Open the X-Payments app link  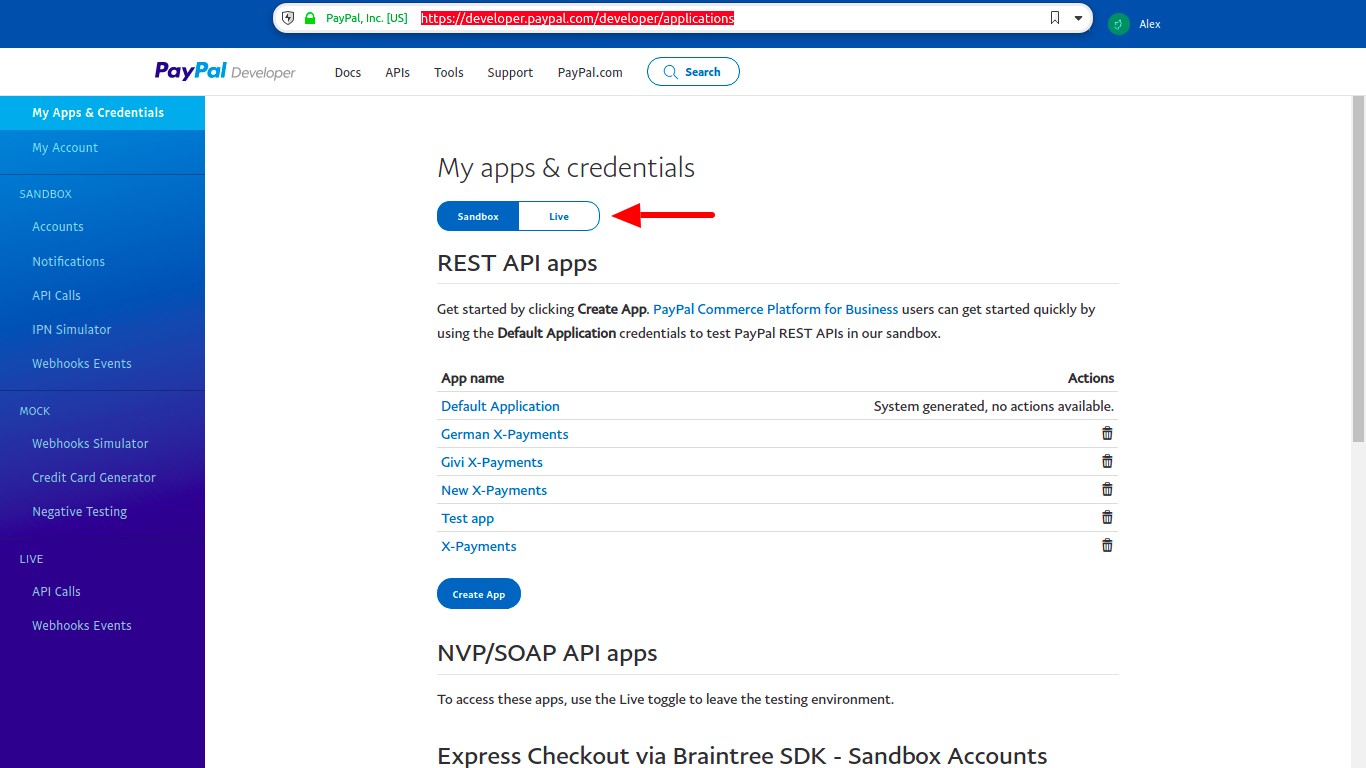pos(479,546)
